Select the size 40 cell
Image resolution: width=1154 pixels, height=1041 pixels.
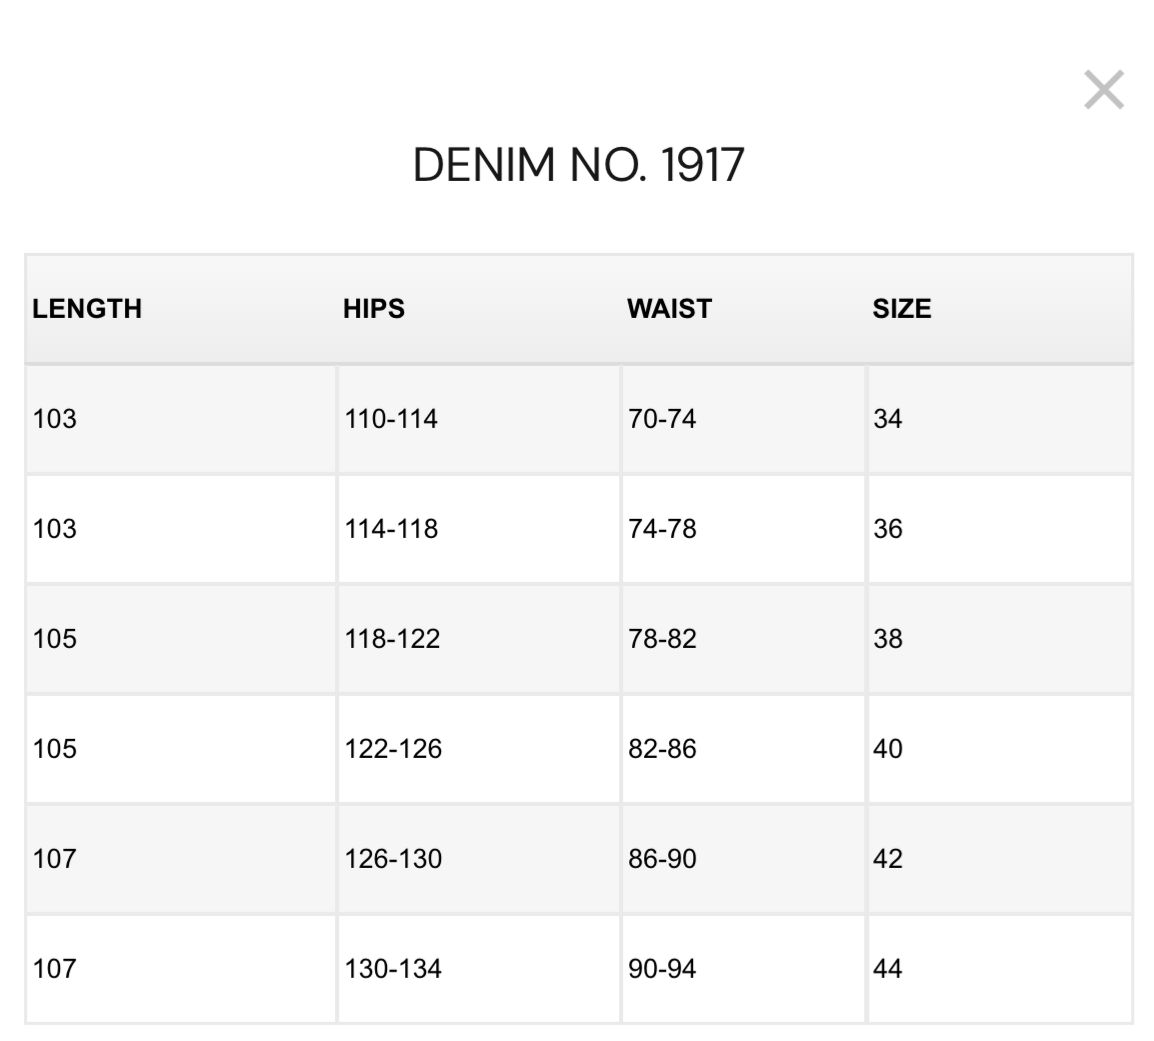(x=888, y=749)
